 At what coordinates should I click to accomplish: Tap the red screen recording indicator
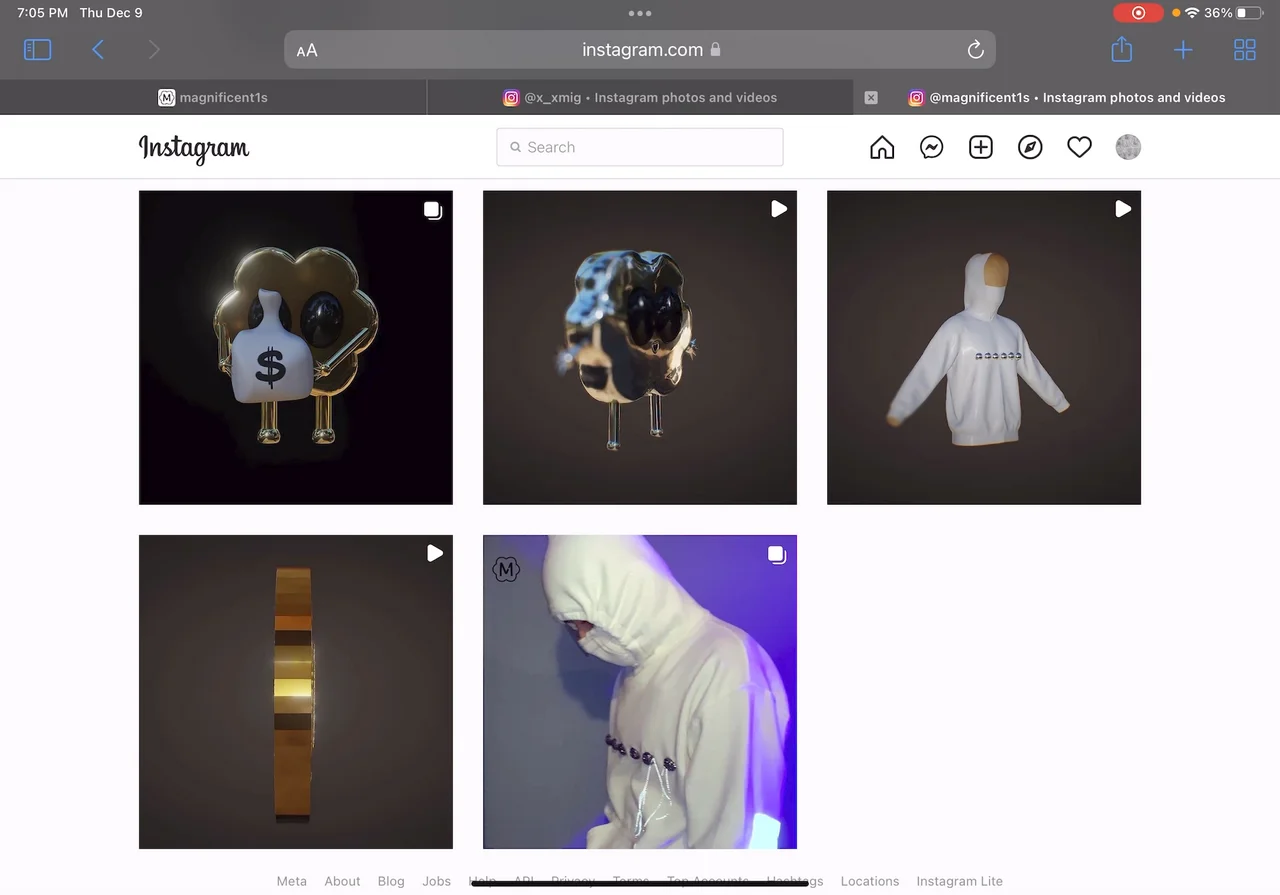1138,13
